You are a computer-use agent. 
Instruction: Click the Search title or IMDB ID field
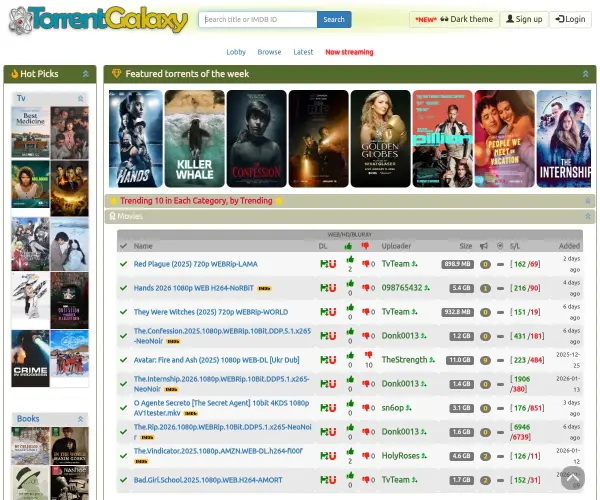pos(258,20)
